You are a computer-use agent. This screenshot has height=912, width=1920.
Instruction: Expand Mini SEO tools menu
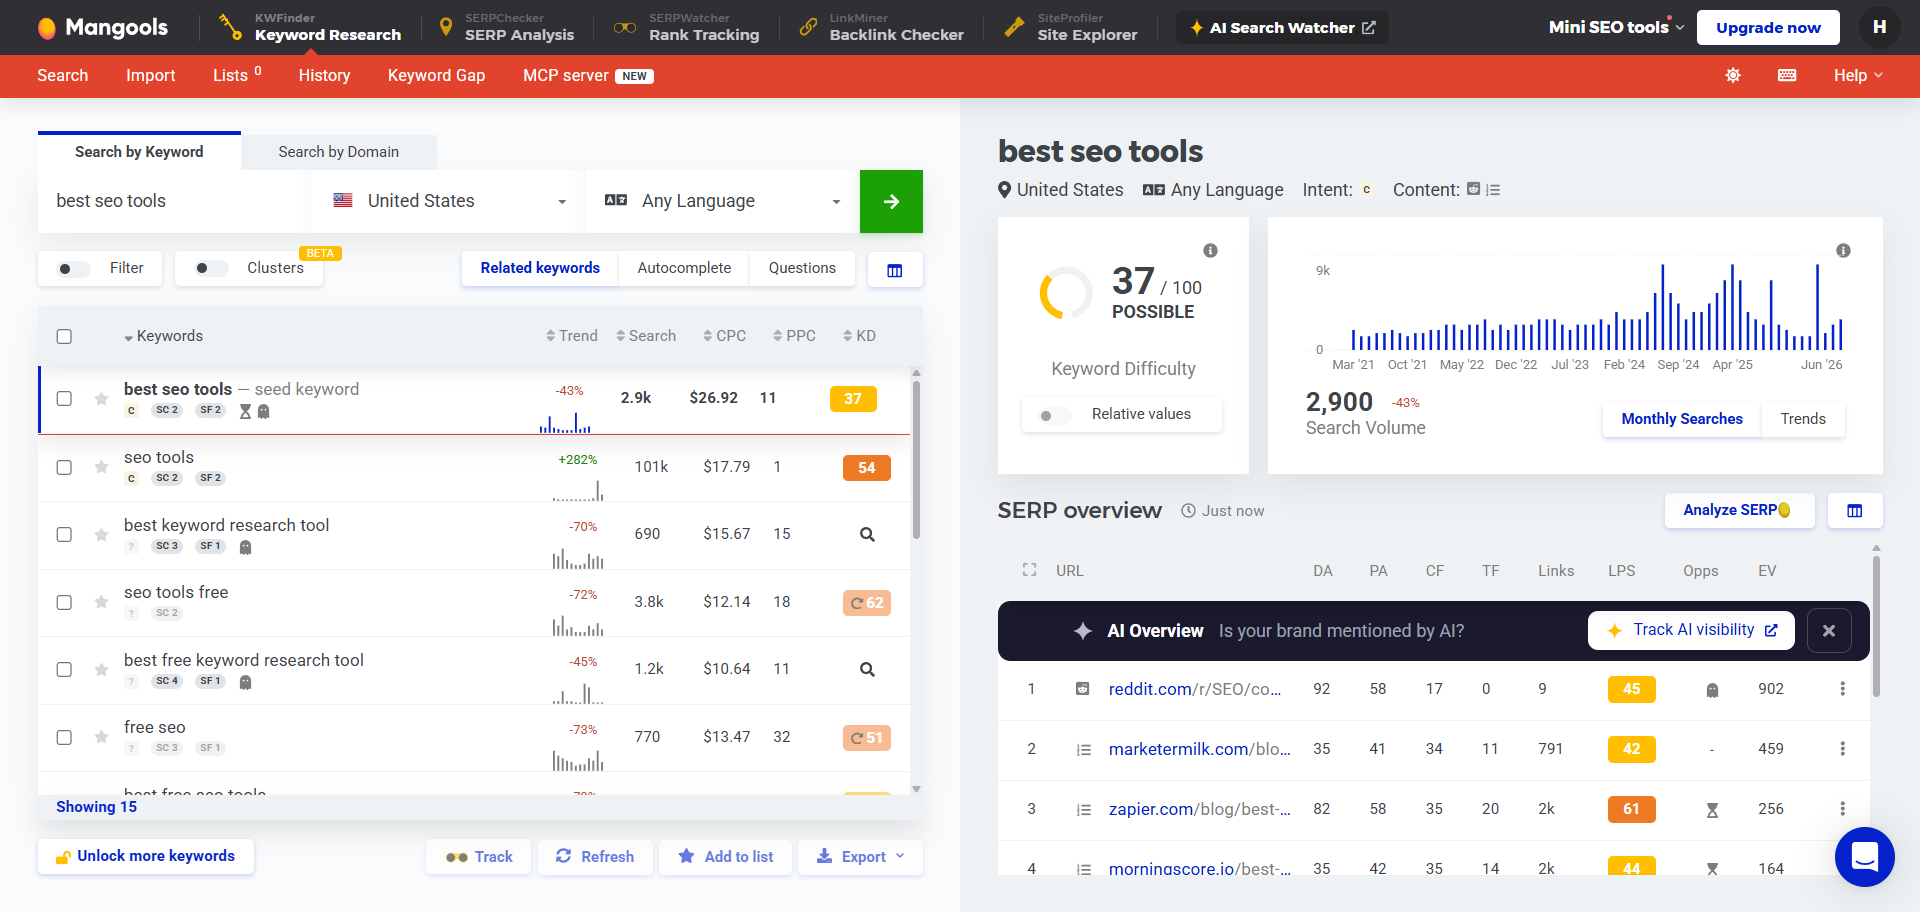pos(1616,27)
